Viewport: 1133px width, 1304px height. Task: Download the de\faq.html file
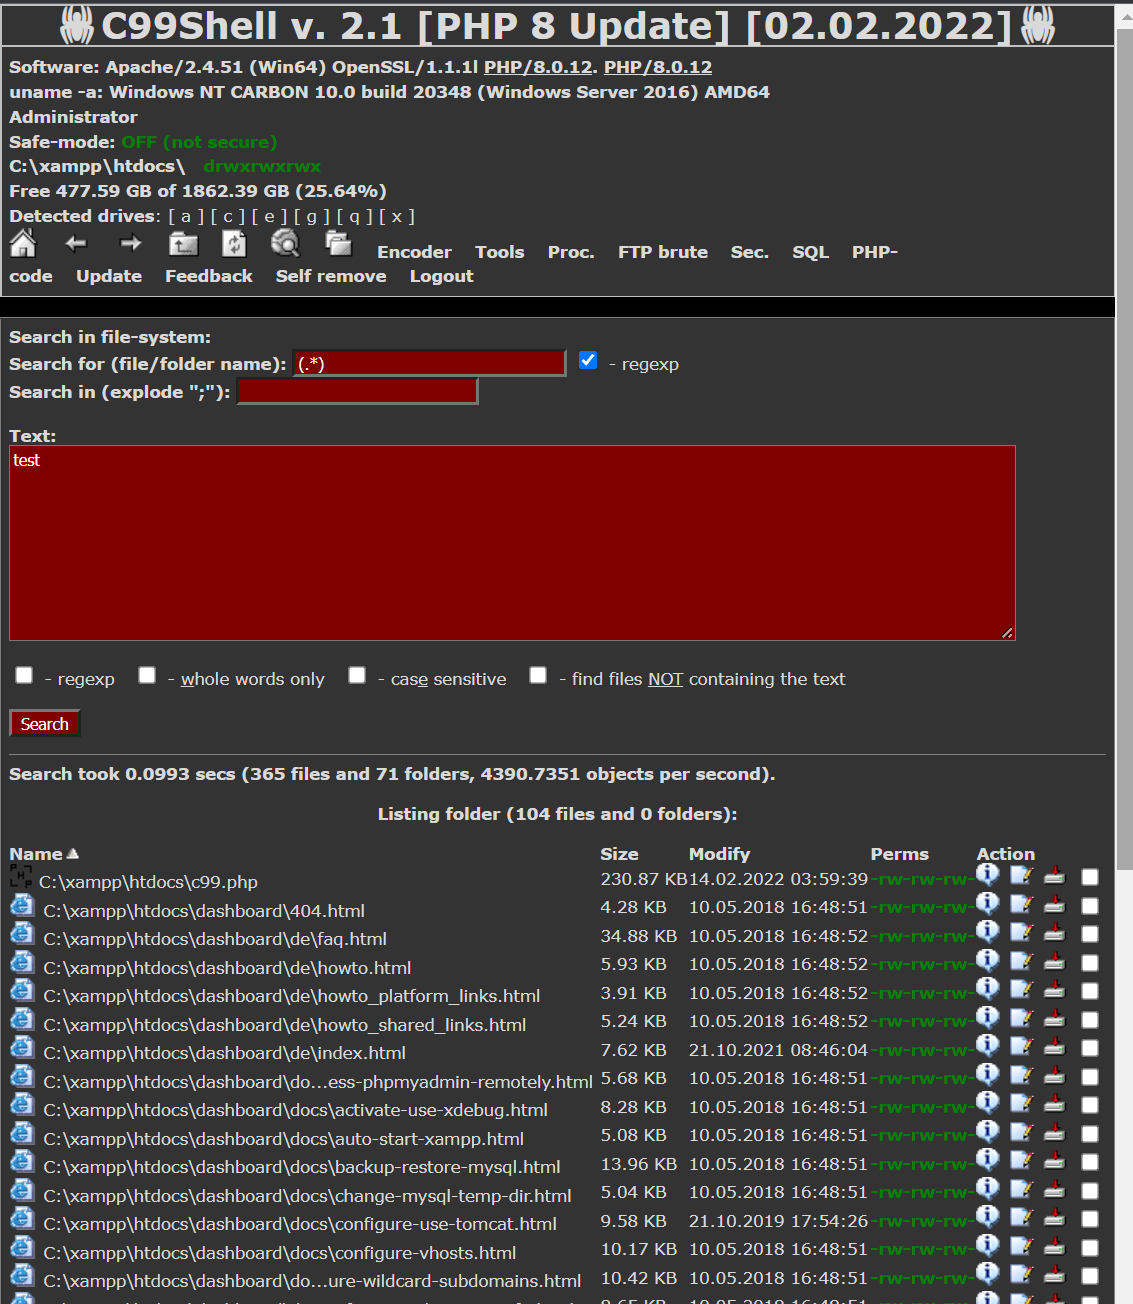pos(1054,932)
